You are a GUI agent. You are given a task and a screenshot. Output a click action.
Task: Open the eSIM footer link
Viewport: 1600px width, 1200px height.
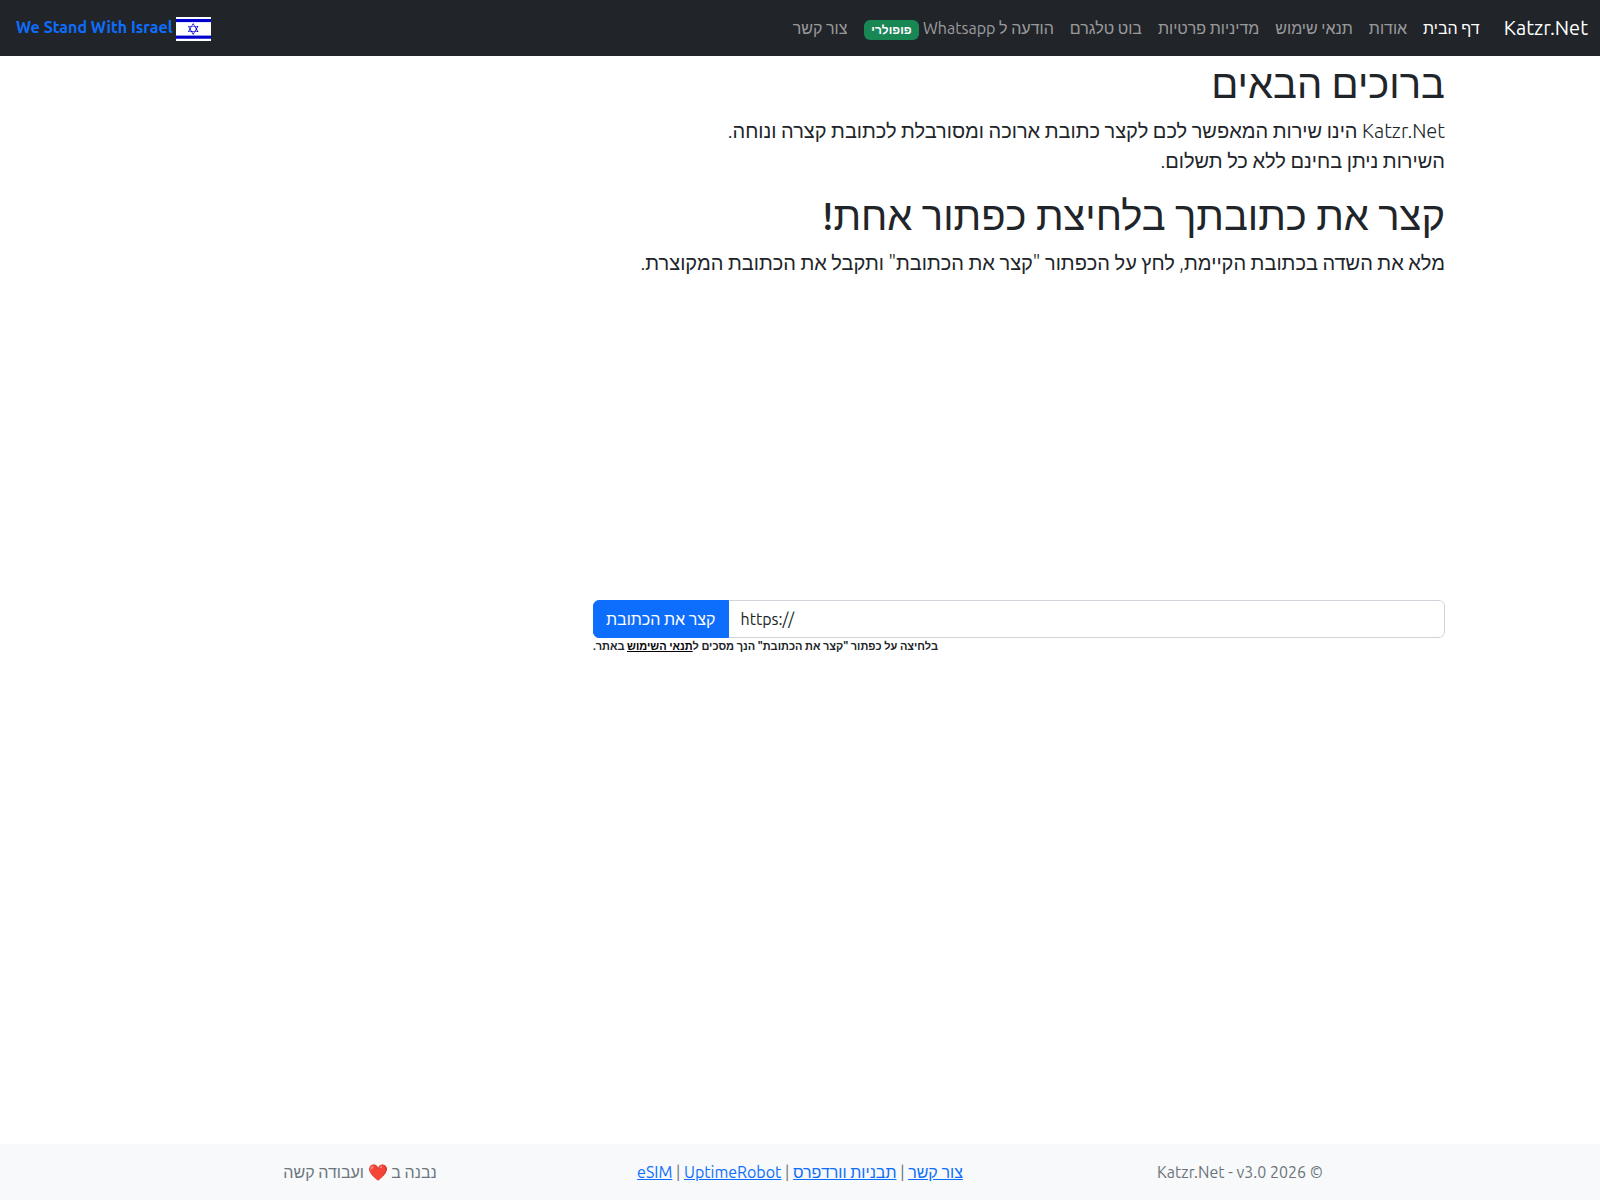(x=655, y=1172)
